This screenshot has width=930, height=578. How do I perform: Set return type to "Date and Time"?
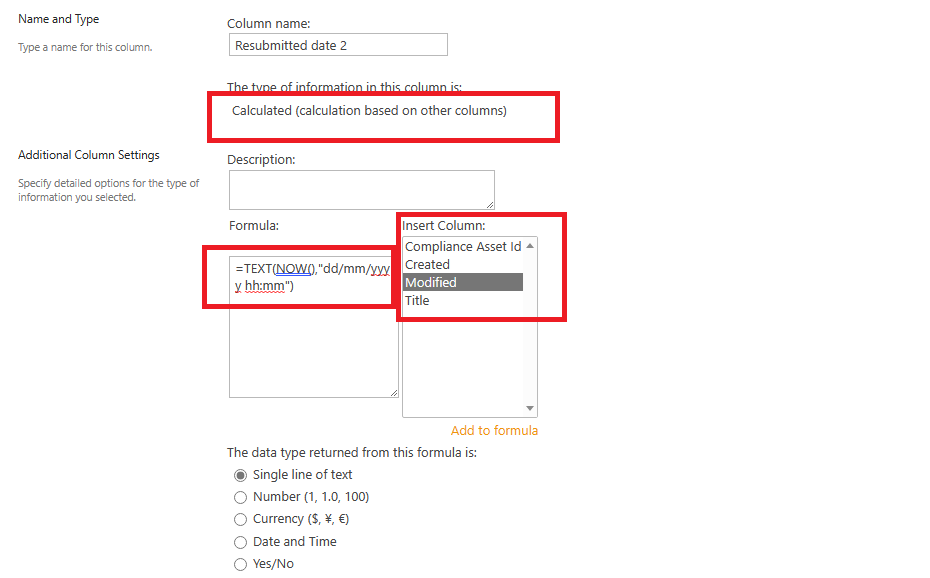(x=240, y=541)
